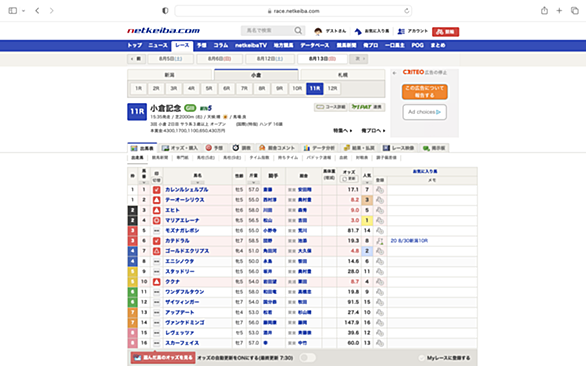Screen dimensions: 586x366
Task: Open the IPAT 連携 button
Action: [x=367, y=107]
